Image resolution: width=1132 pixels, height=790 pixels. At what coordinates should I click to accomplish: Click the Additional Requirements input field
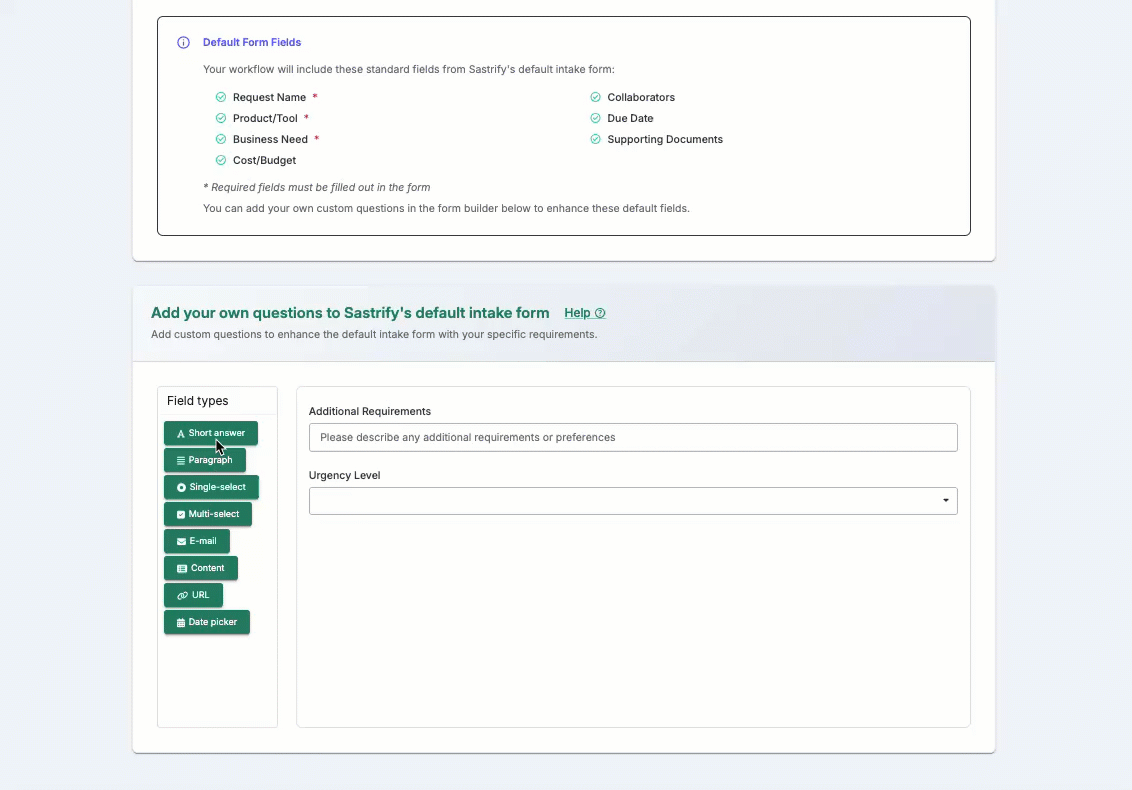click(633, 438)
